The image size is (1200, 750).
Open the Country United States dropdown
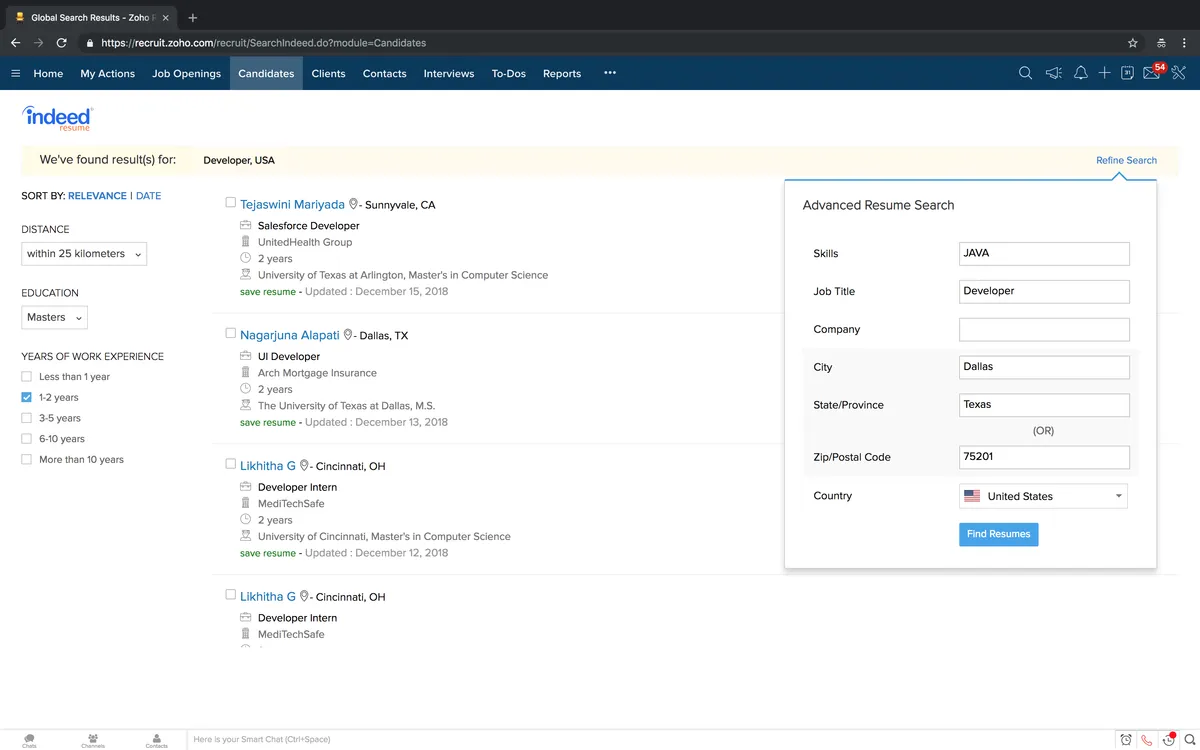point(1043,496)
